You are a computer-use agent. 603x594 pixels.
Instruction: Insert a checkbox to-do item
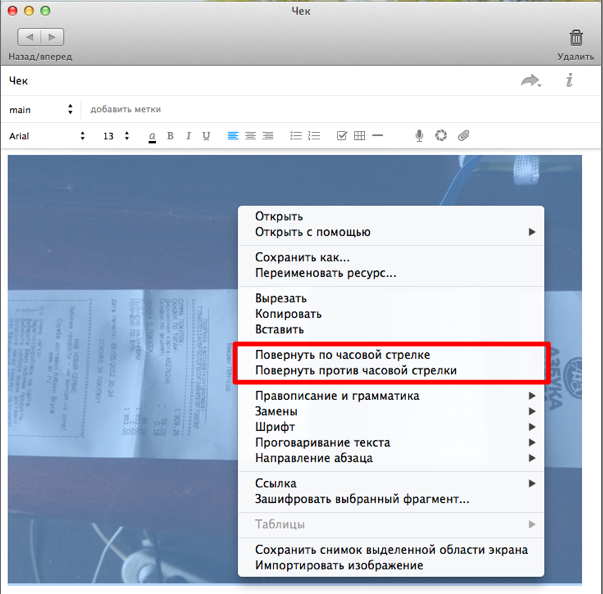pos(341,136)
